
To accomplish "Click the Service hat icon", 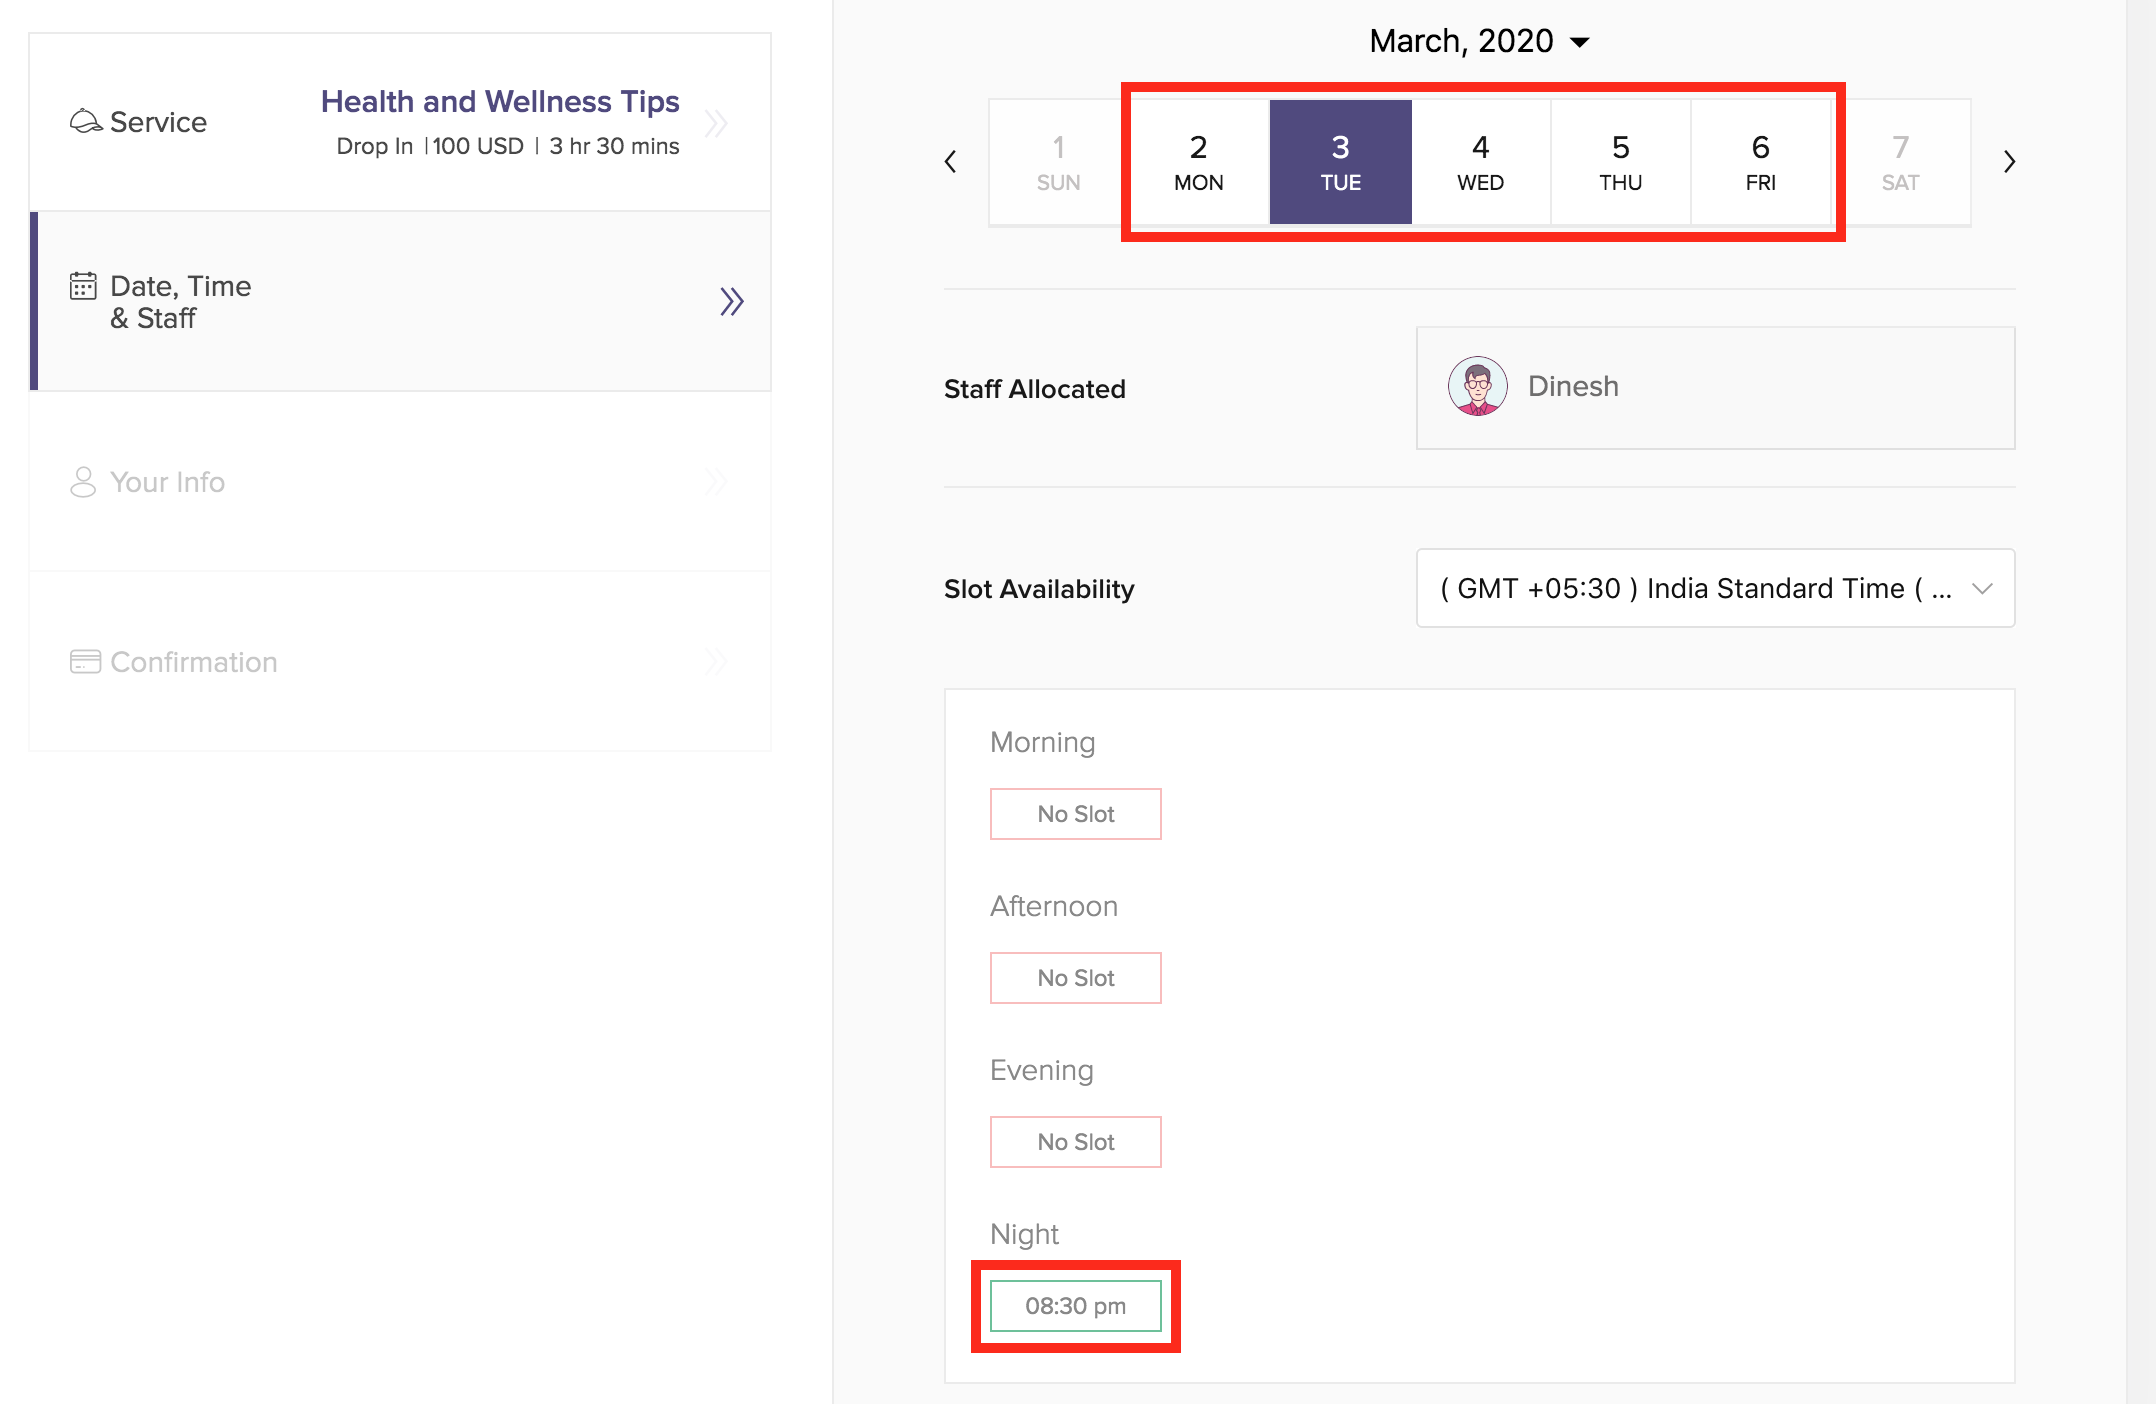I will click(x=85, y=122).
